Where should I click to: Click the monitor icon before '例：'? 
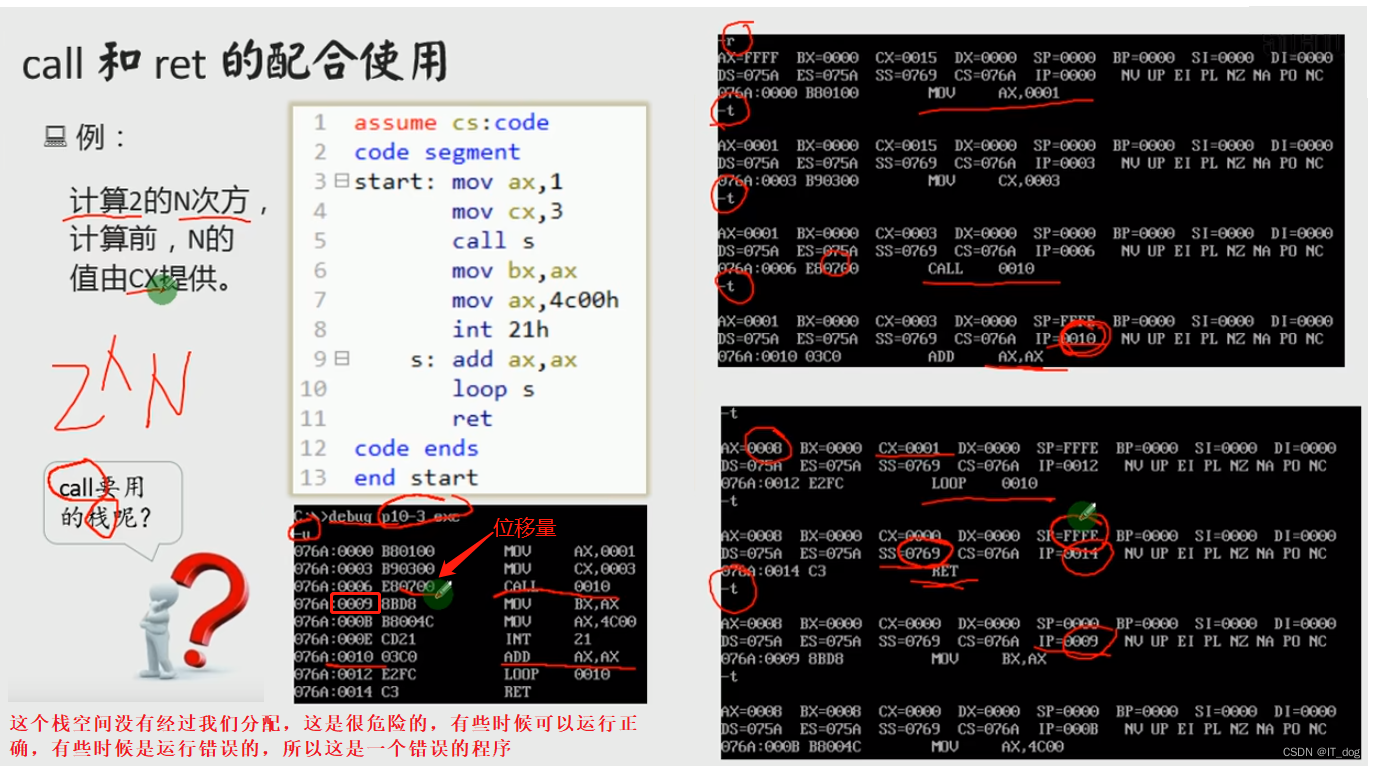point(55,136)
